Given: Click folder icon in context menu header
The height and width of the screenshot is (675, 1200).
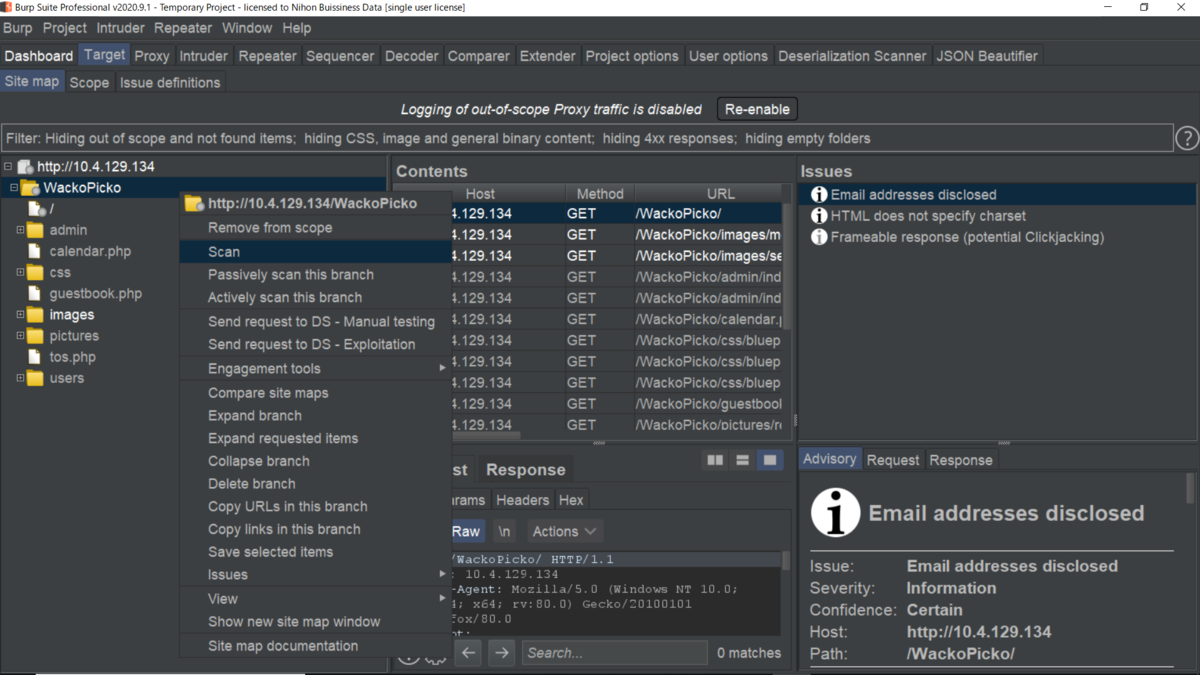Looking at the screenshot, I should pos(194,203).
